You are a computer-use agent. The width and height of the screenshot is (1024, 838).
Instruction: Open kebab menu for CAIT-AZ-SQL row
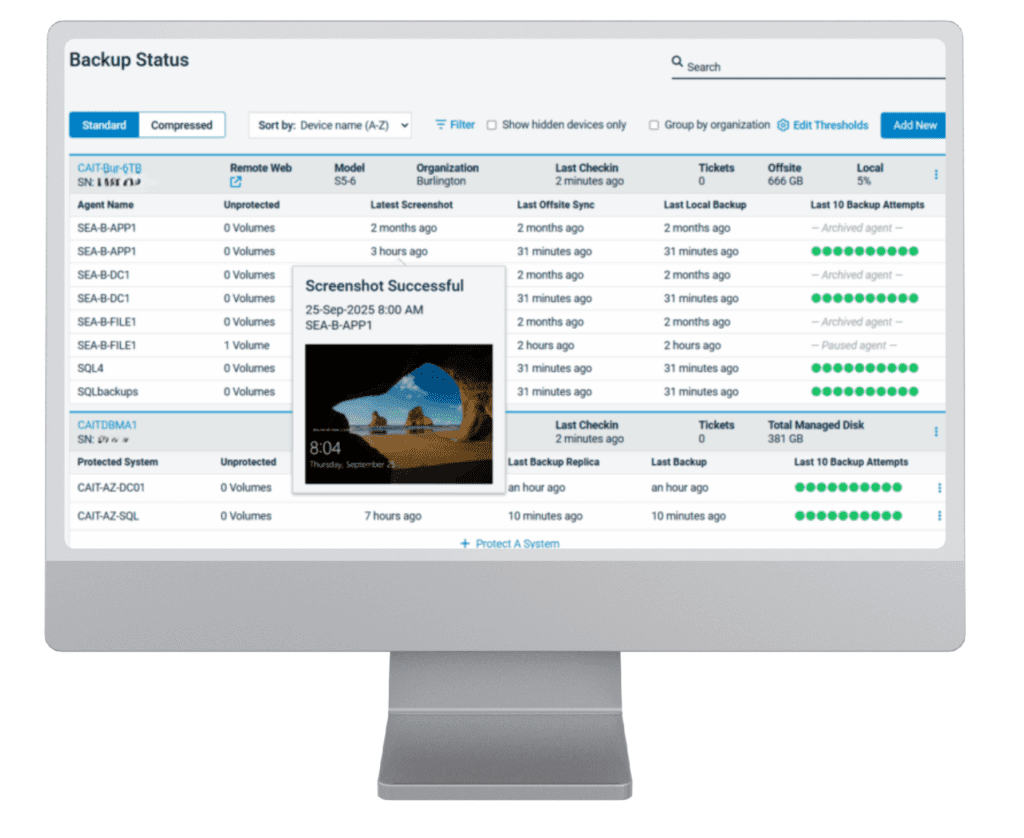pos(939,516)
